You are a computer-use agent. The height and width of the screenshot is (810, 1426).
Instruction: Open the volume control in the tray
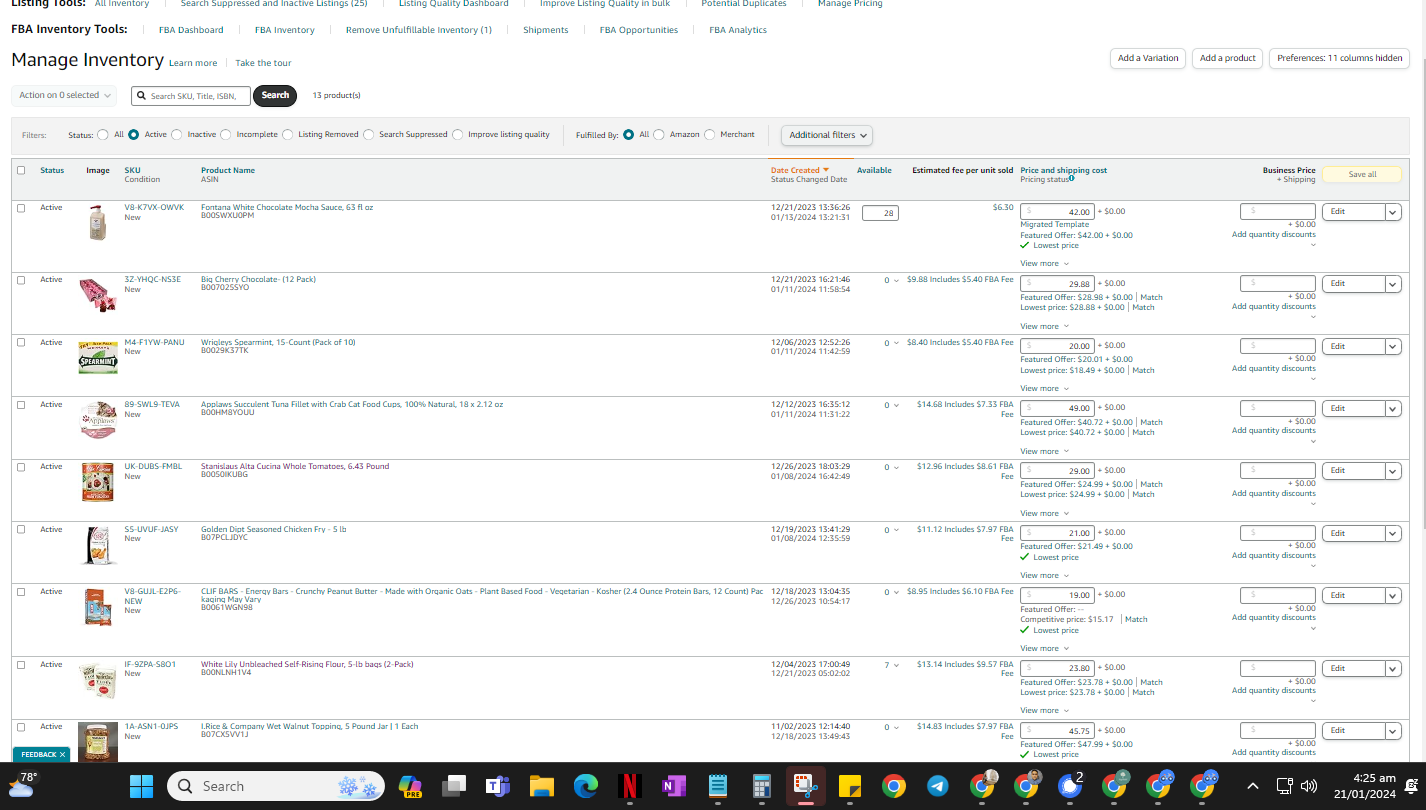[1308, 786]
